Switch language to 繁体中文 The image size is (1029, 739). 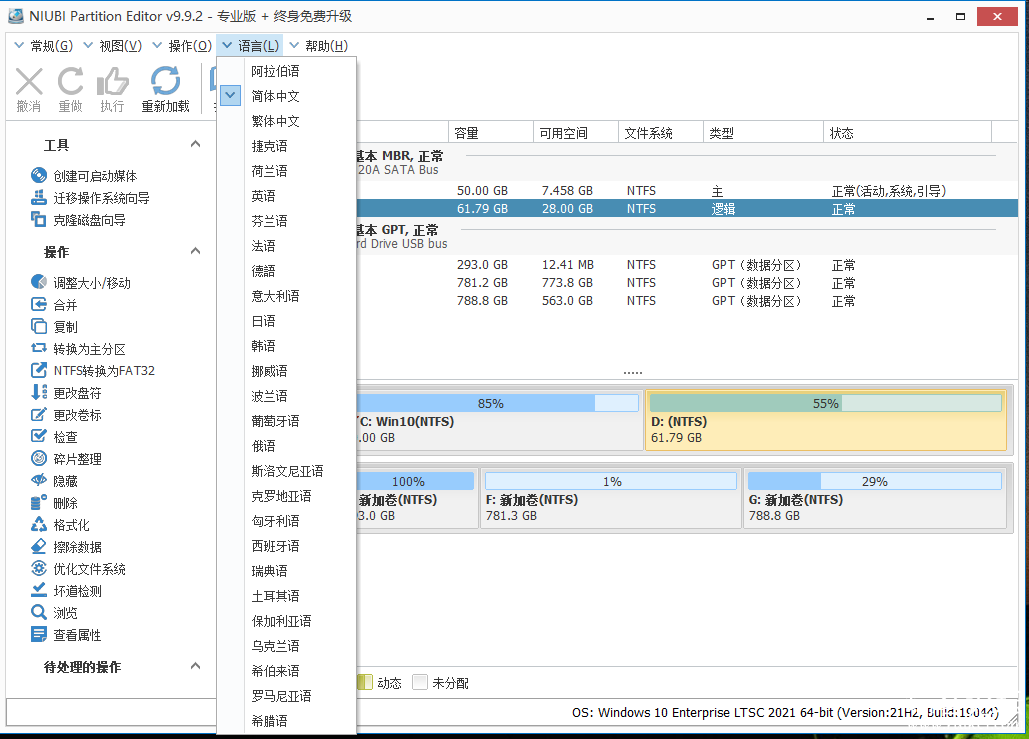(x=287, y=121)
